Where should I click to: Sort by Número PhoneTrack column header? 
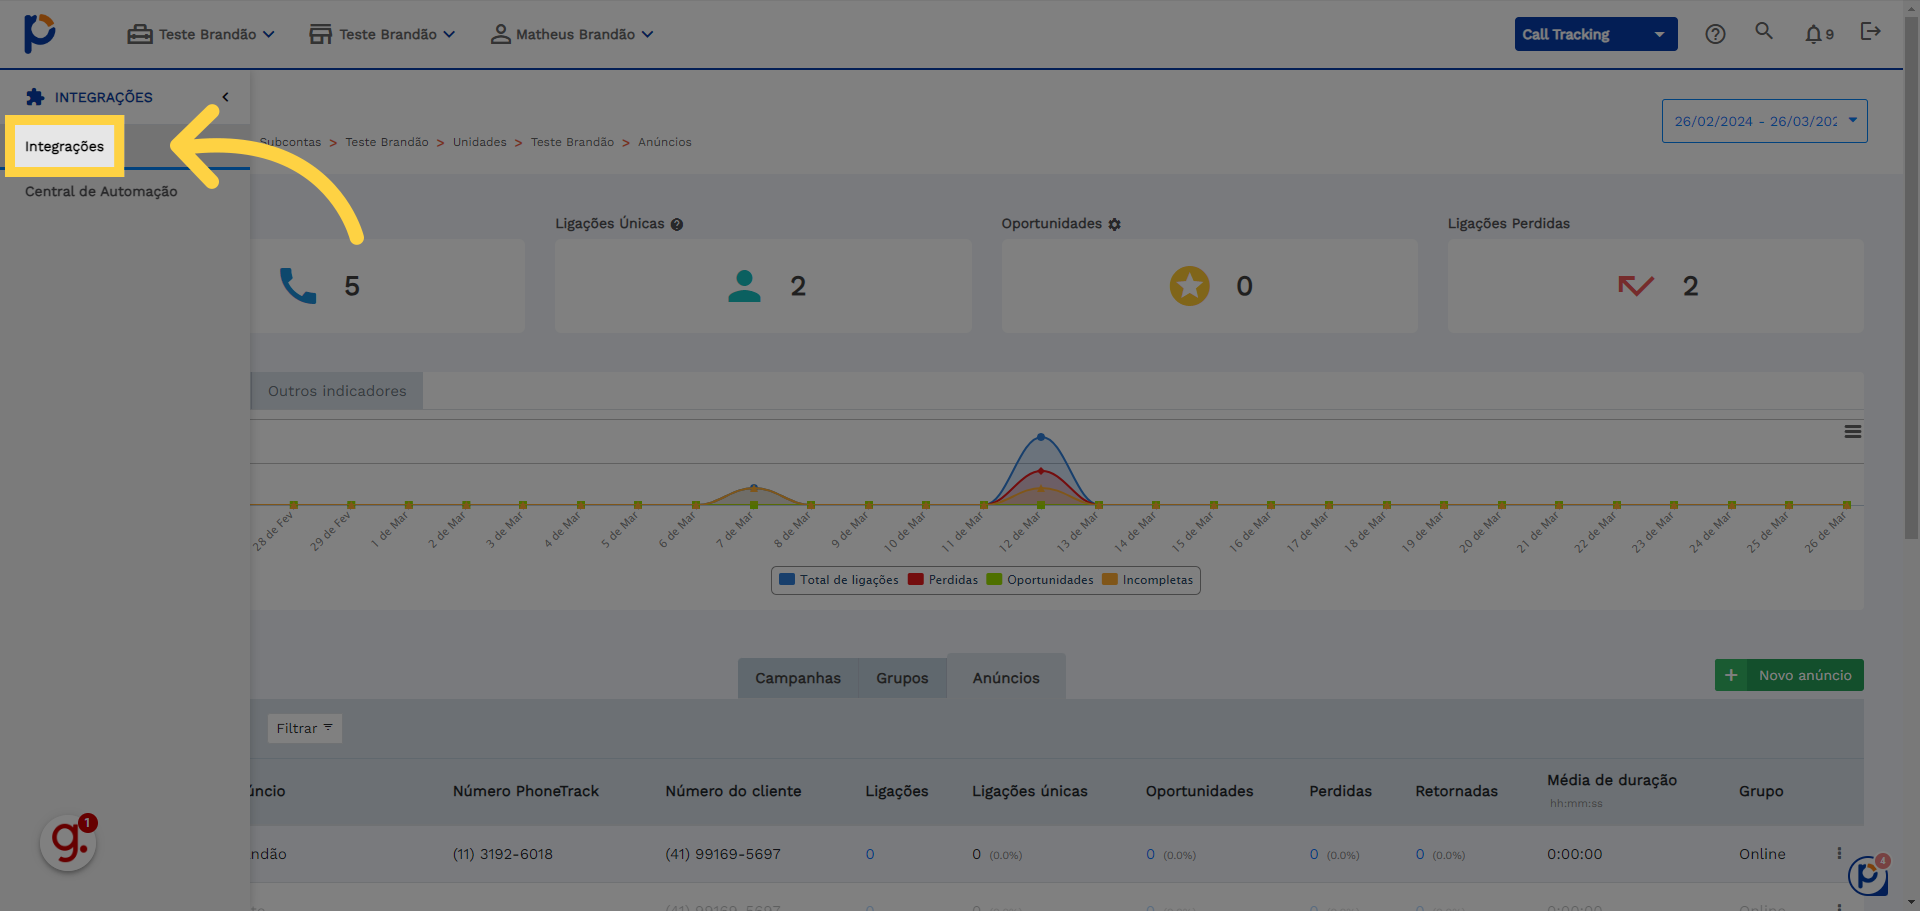(526, 791)
